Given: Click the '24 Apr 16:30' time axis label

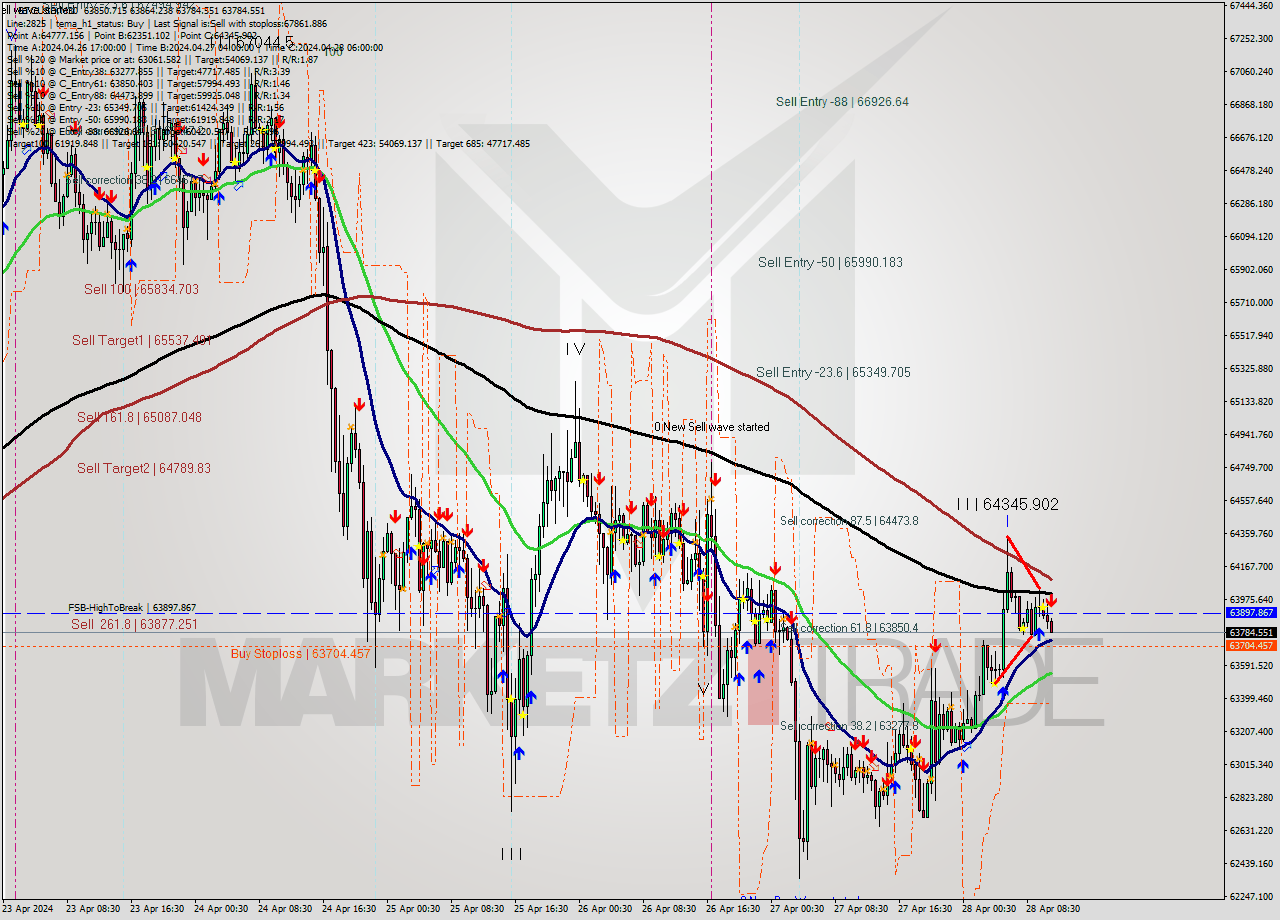Looking at the screenshot, I should (348, 909).
